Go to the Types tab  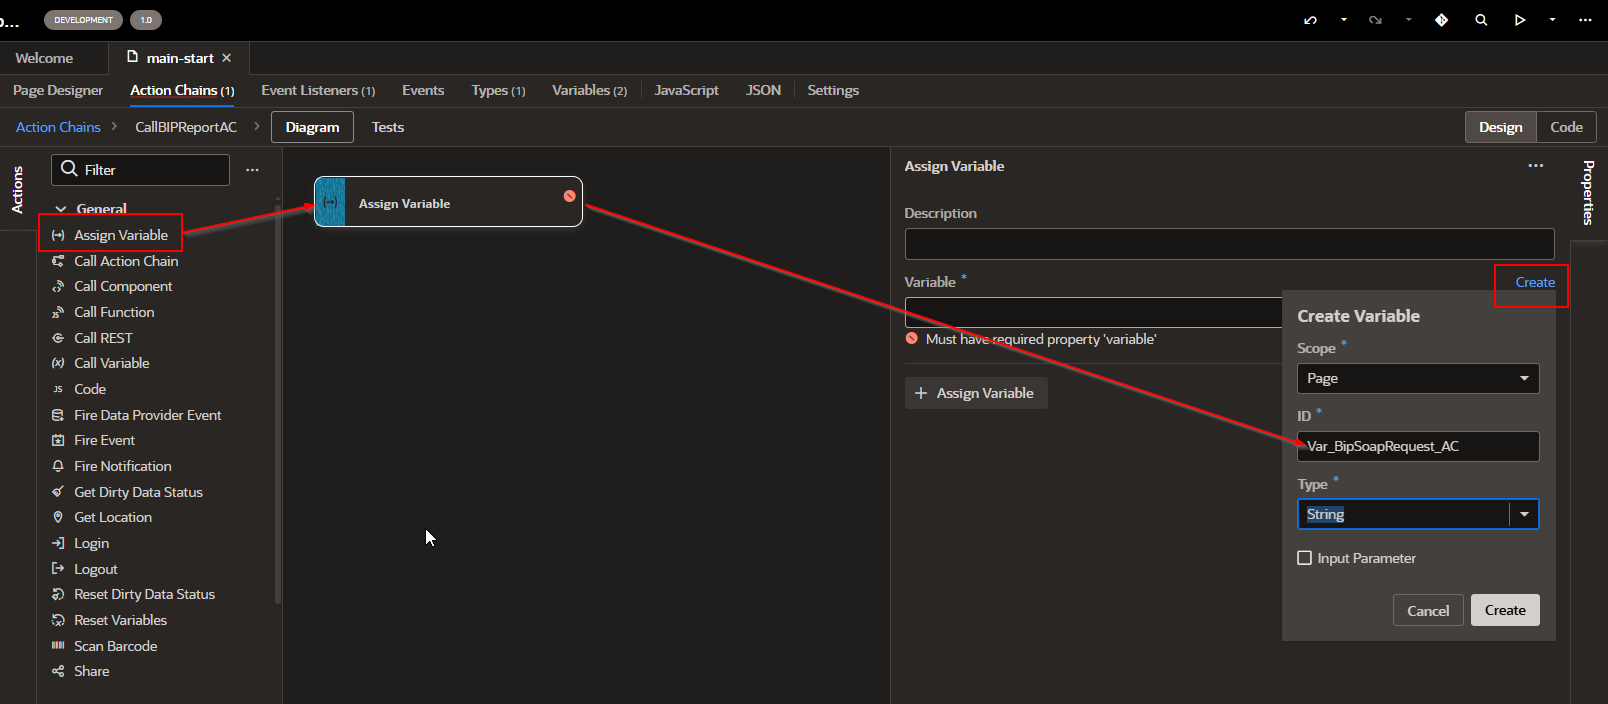[x=498, y=90]
